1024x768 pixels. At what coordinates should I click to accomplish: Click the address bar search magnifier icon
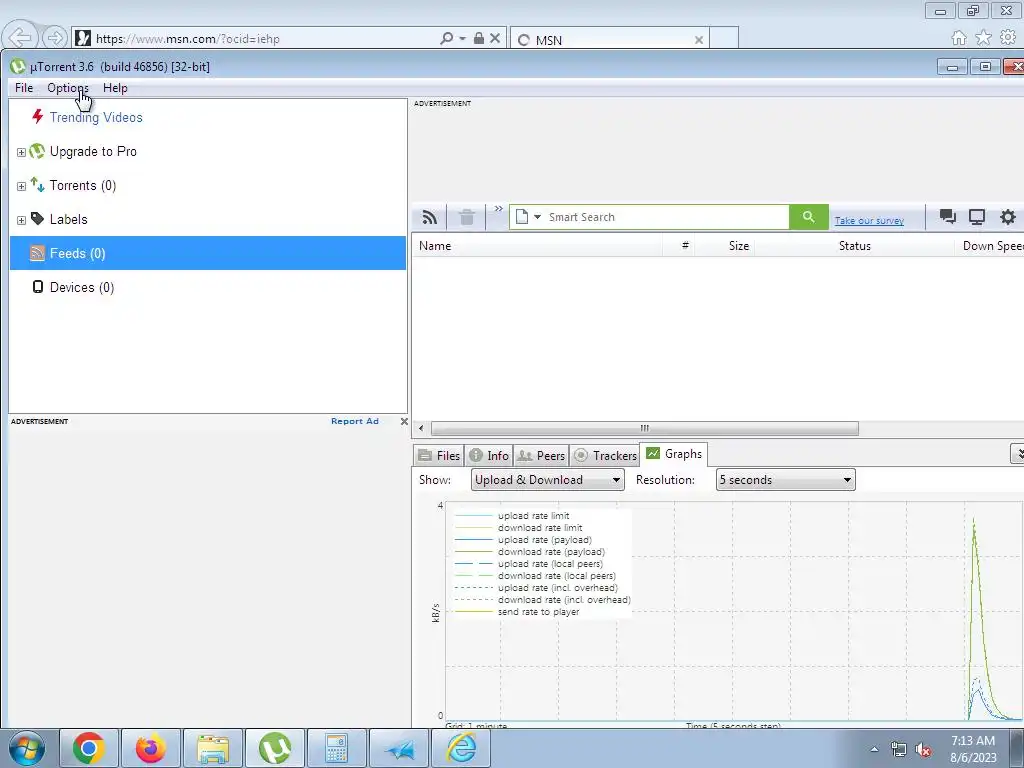click(x=447, y=39)
